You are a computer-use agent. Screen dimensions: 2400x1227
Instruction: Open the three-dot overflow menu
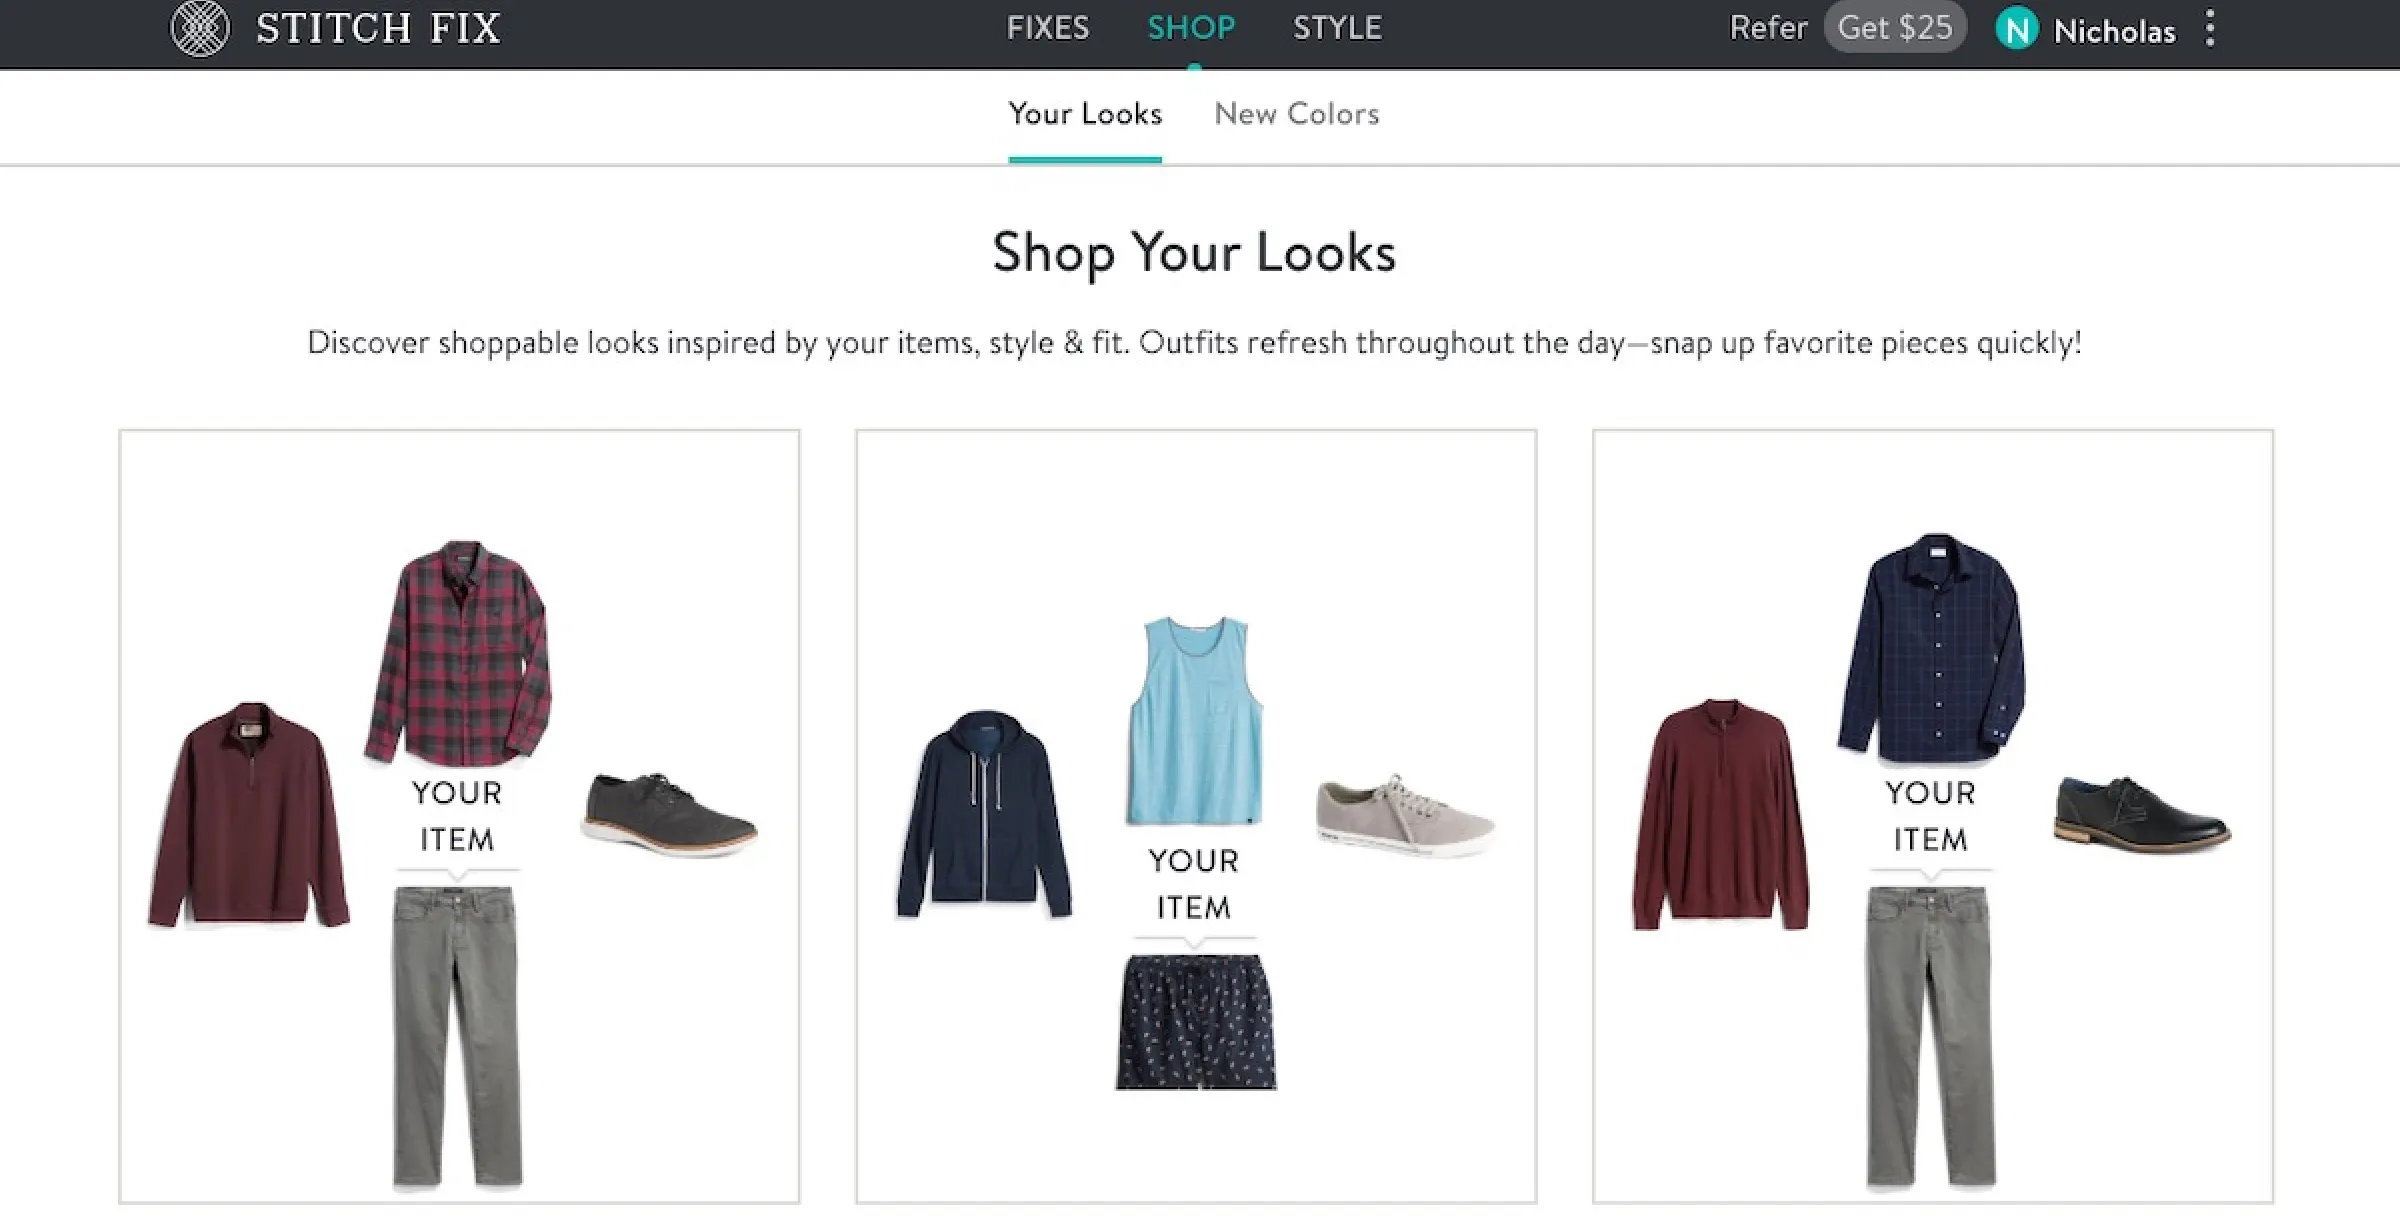coord(2210,29)
